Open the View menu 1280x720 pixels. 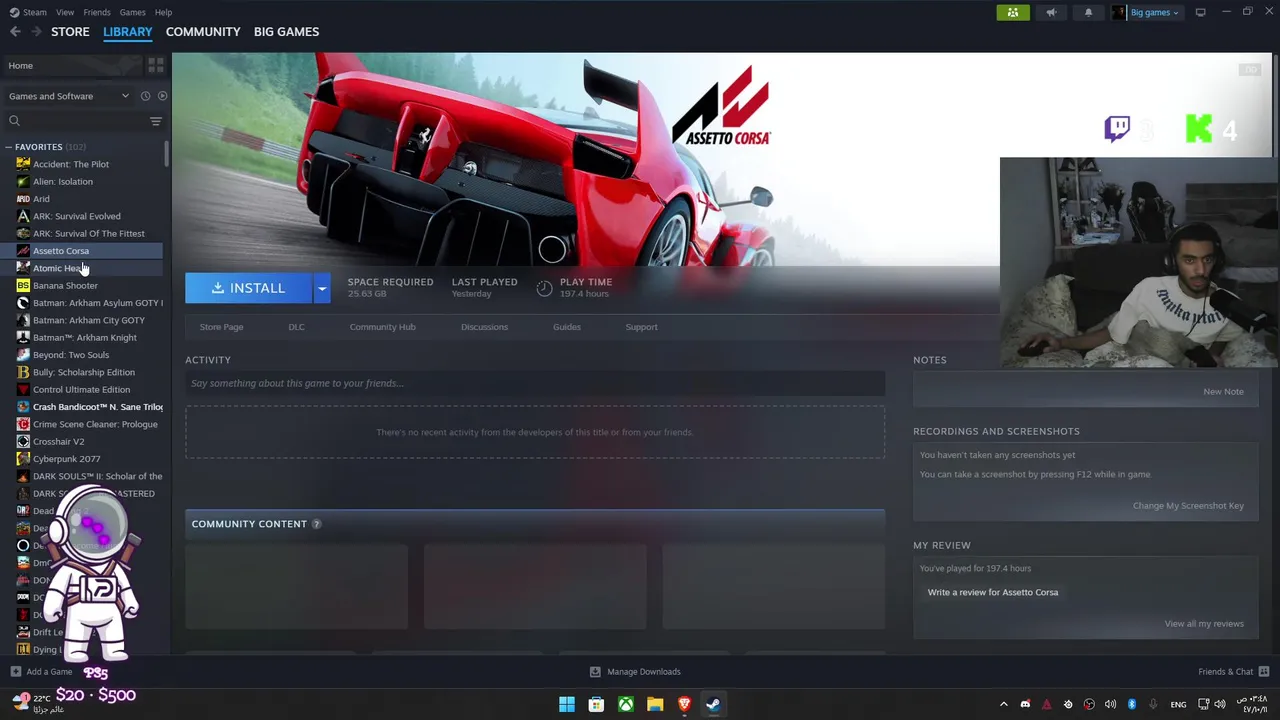coord(65,12)
